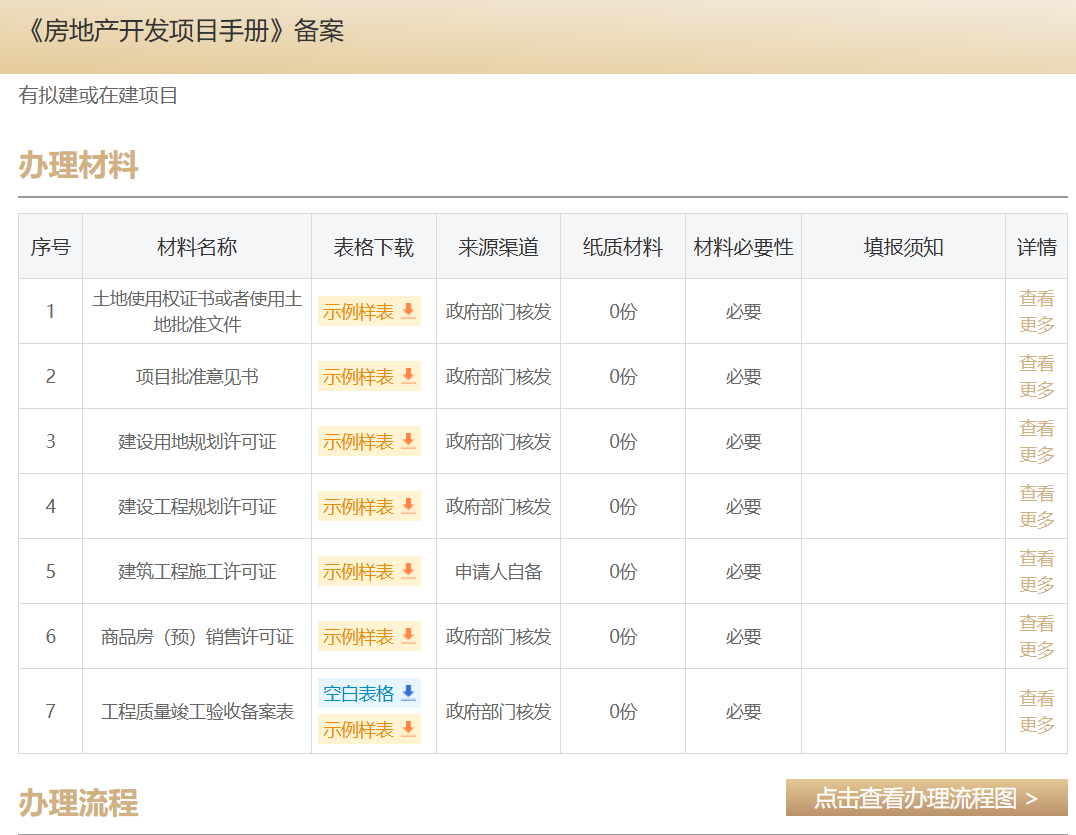Download 示例样表 for 商品房（预）销售许可证
The height and width of the screenshot is (835, 1076).
point(369,637)
